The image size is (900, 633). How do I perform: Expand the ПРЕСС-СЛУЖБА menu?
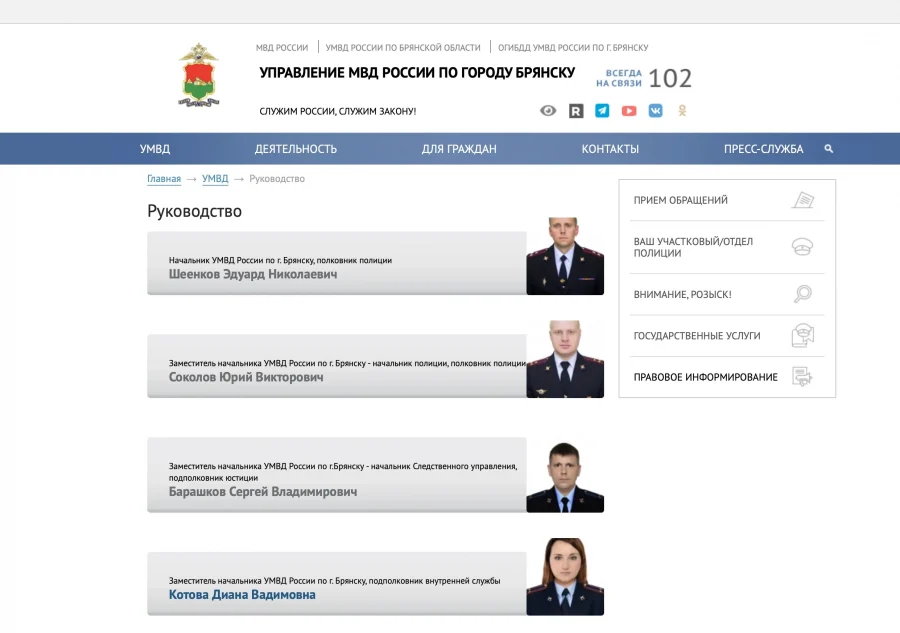pyautogui.click(x=763, y=149)
